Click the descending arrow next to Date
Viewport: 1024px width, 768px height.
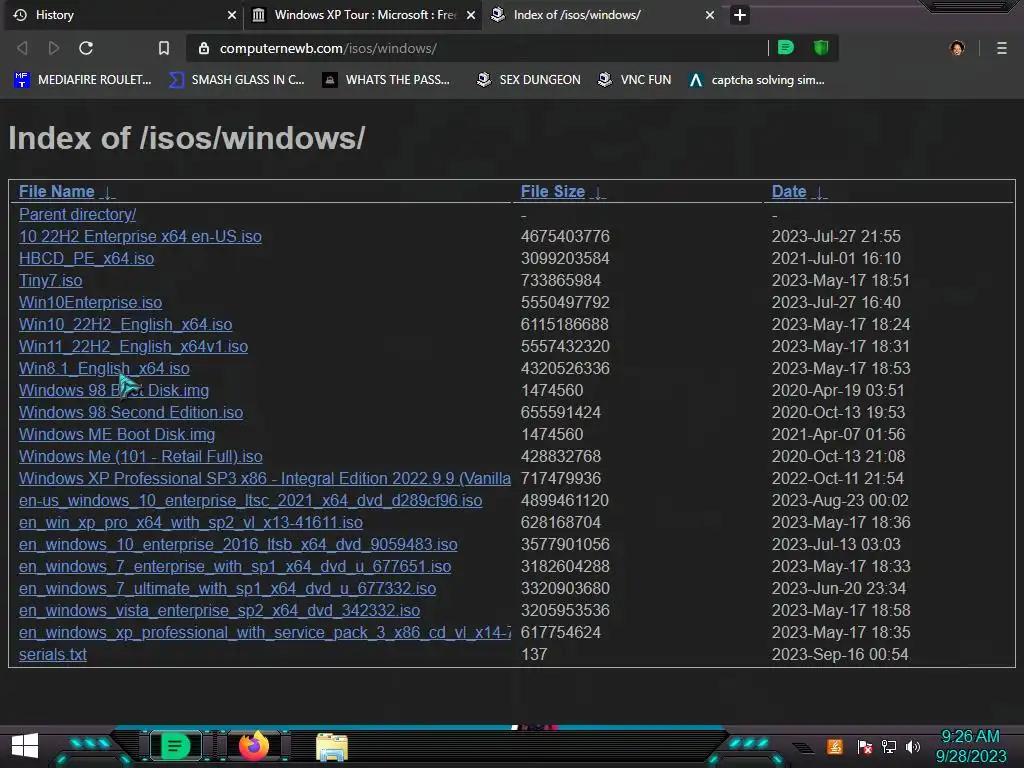820,193
